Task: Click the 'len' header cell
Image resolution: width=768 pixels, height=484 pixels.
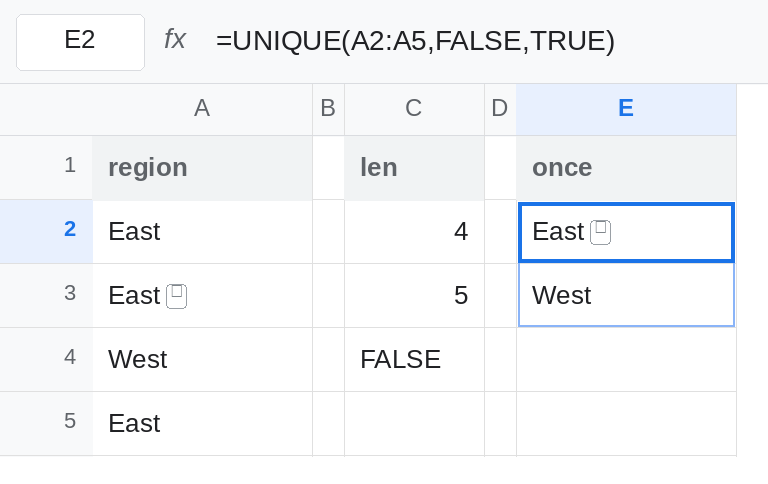Action: [414, 168]
